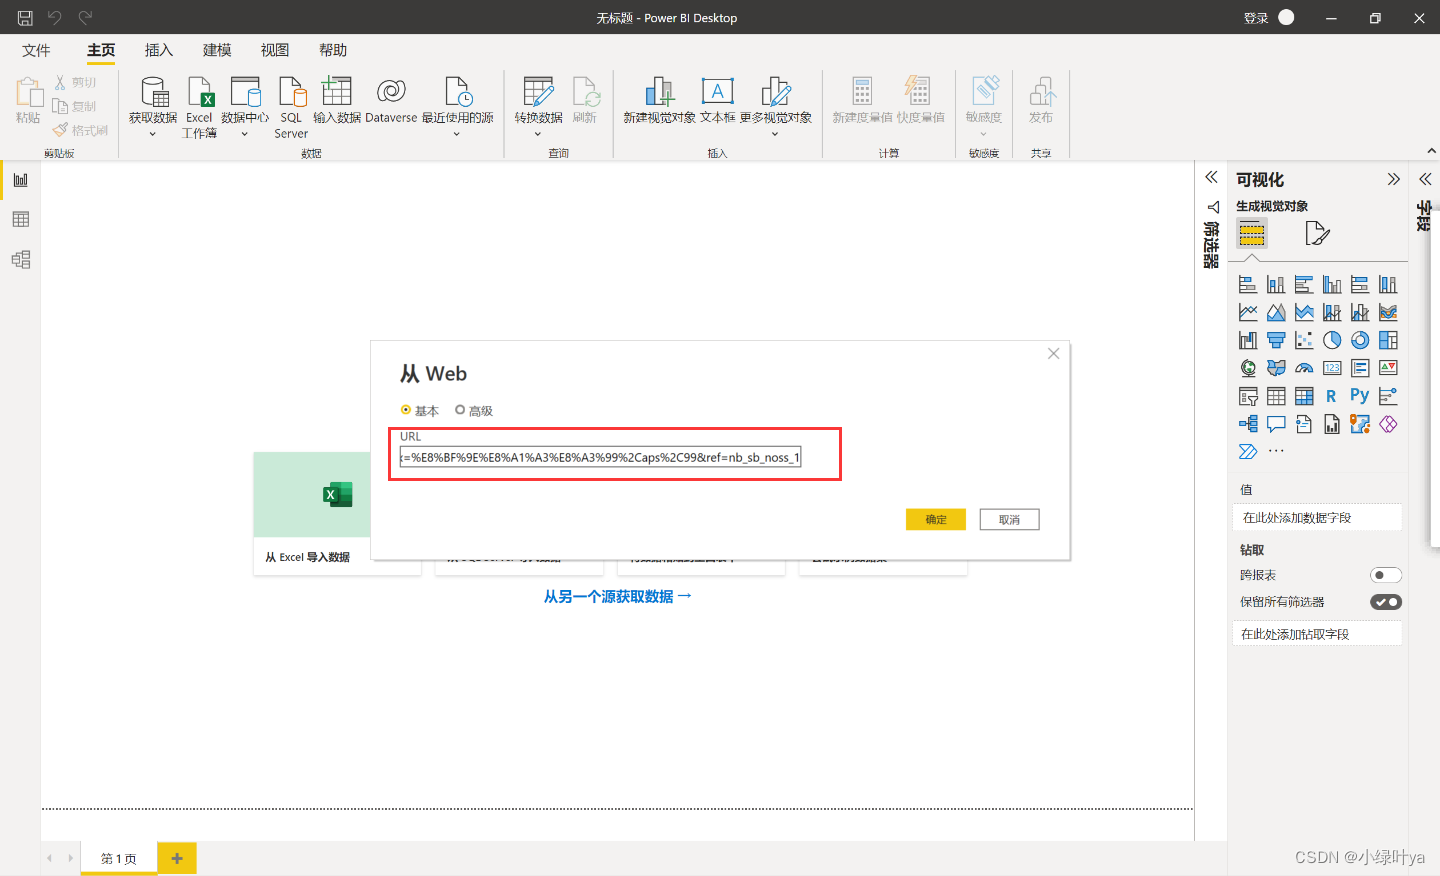The image size is (1440, 876).
Task: Select the Dataverse connector icon
Action: (391, 92)
